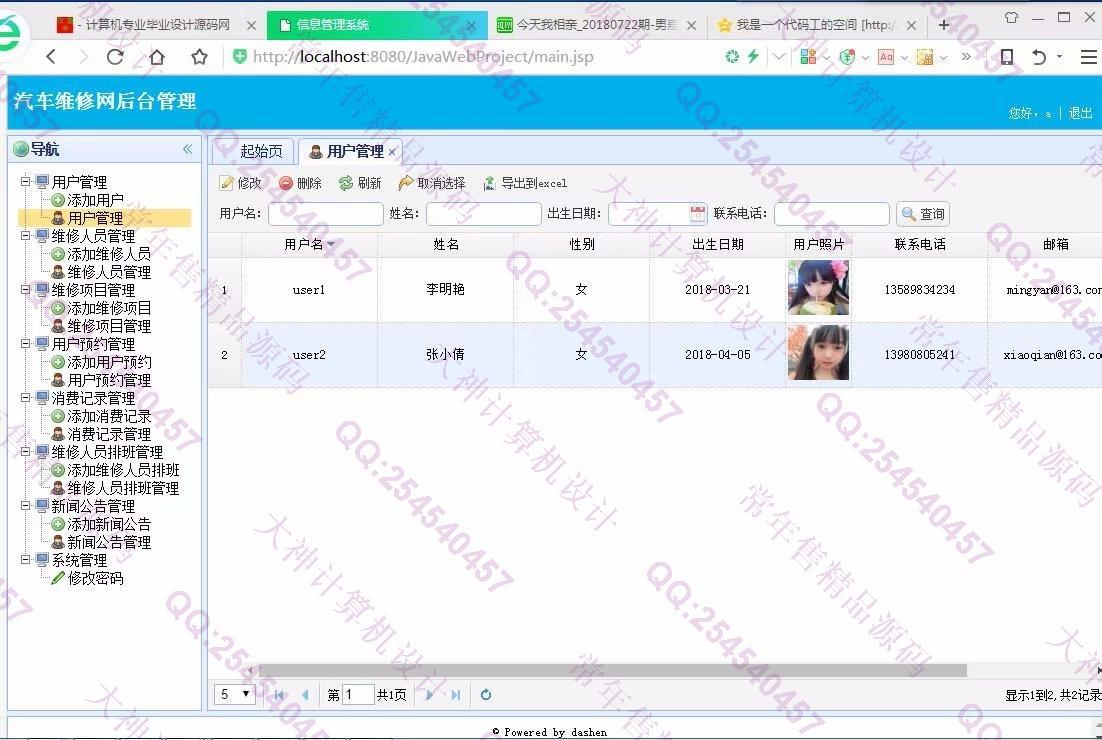Switch to 计算机专业毕业设计源码网 browser tab
The height and width of the screenshot is (740, 1102).
155,25
